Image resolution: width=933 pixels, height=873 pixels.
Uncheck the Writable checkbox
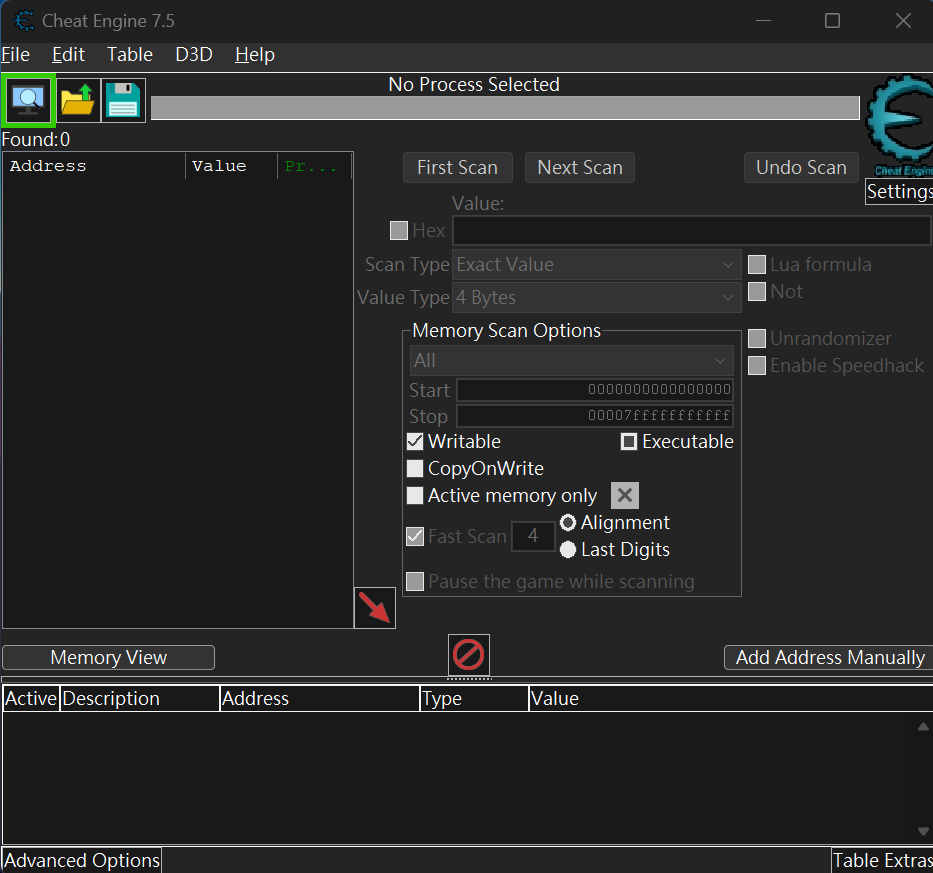415,441
